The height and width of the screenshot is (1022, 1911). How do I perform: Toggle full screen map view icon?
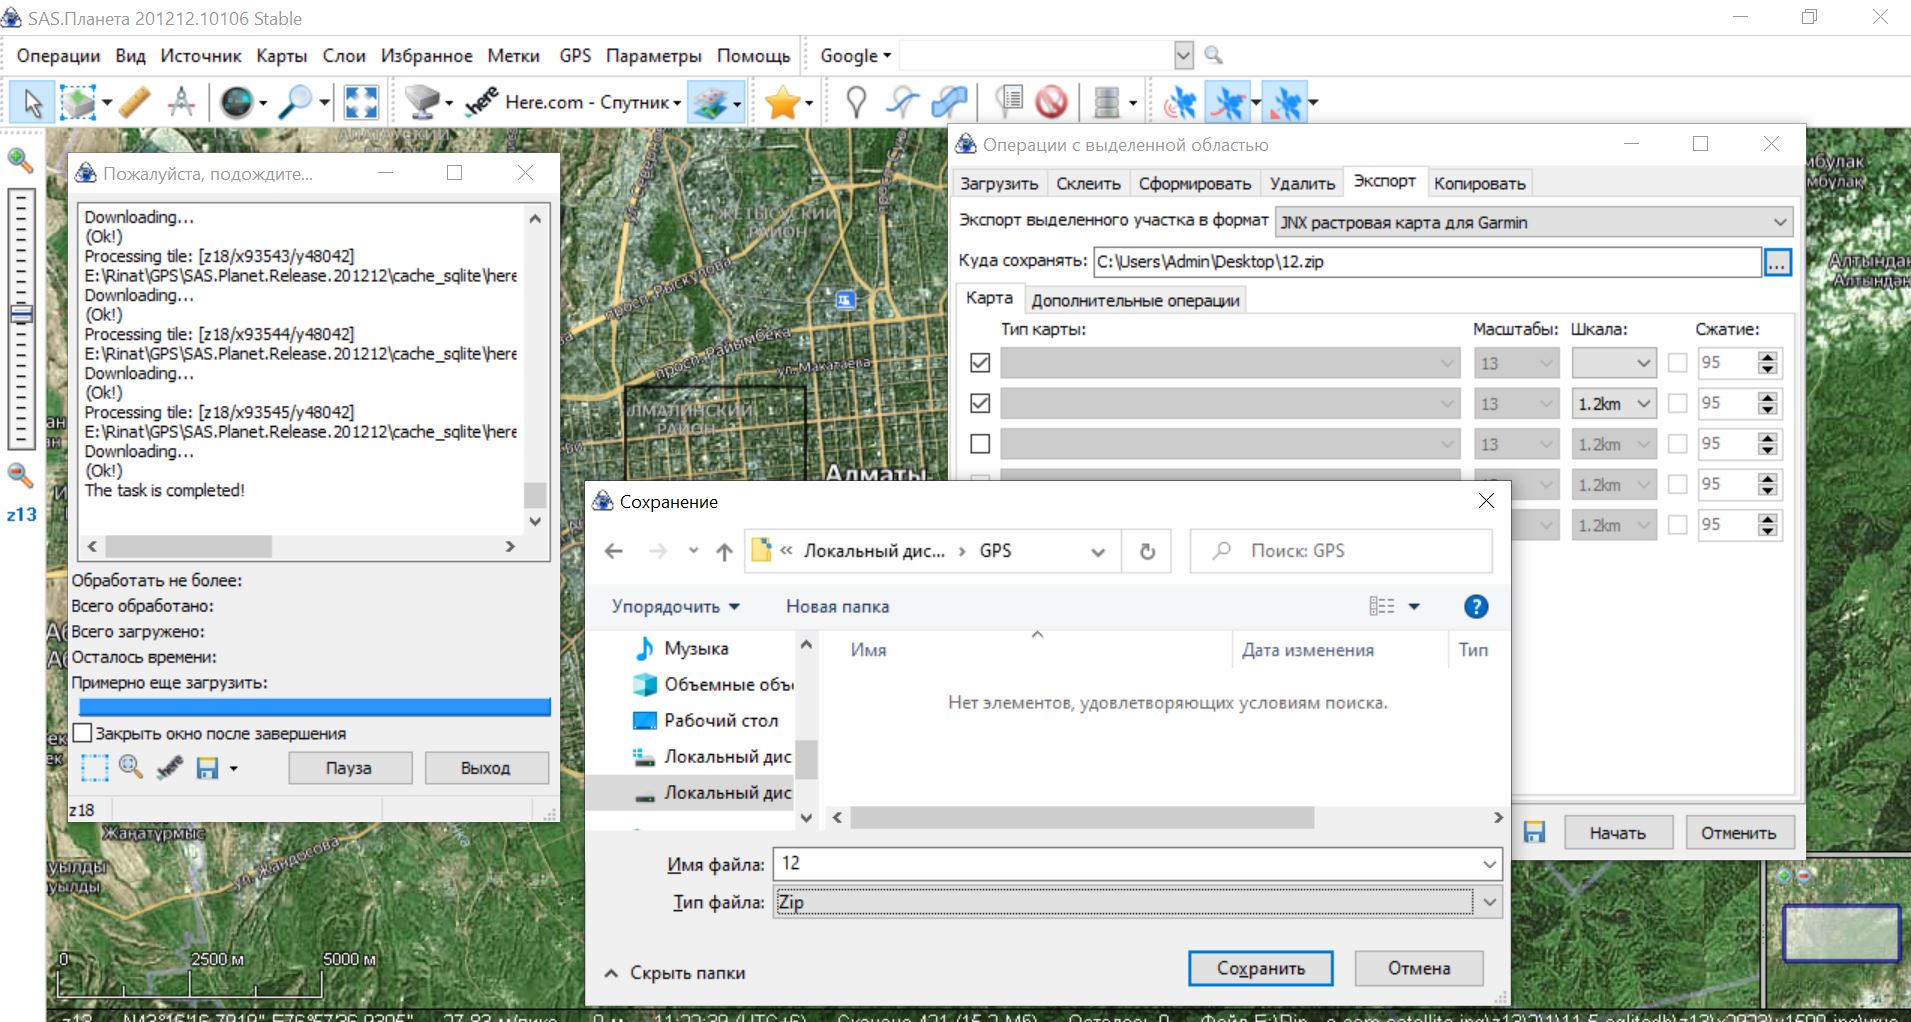click(361, 102)
